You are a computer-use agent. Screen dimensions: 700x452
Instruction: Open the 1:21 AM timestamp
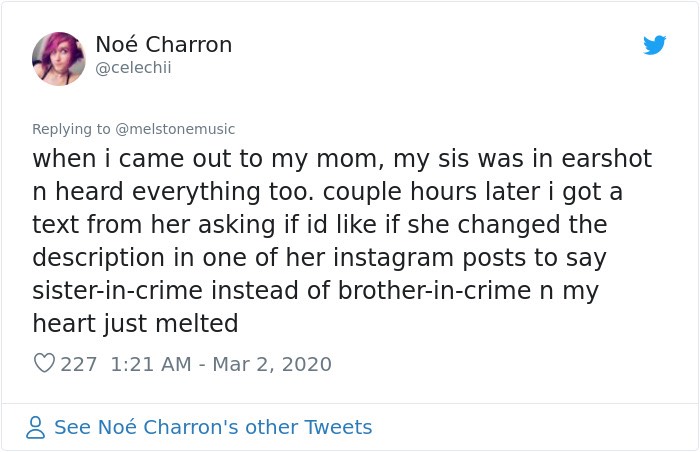(x=151, y=364)
